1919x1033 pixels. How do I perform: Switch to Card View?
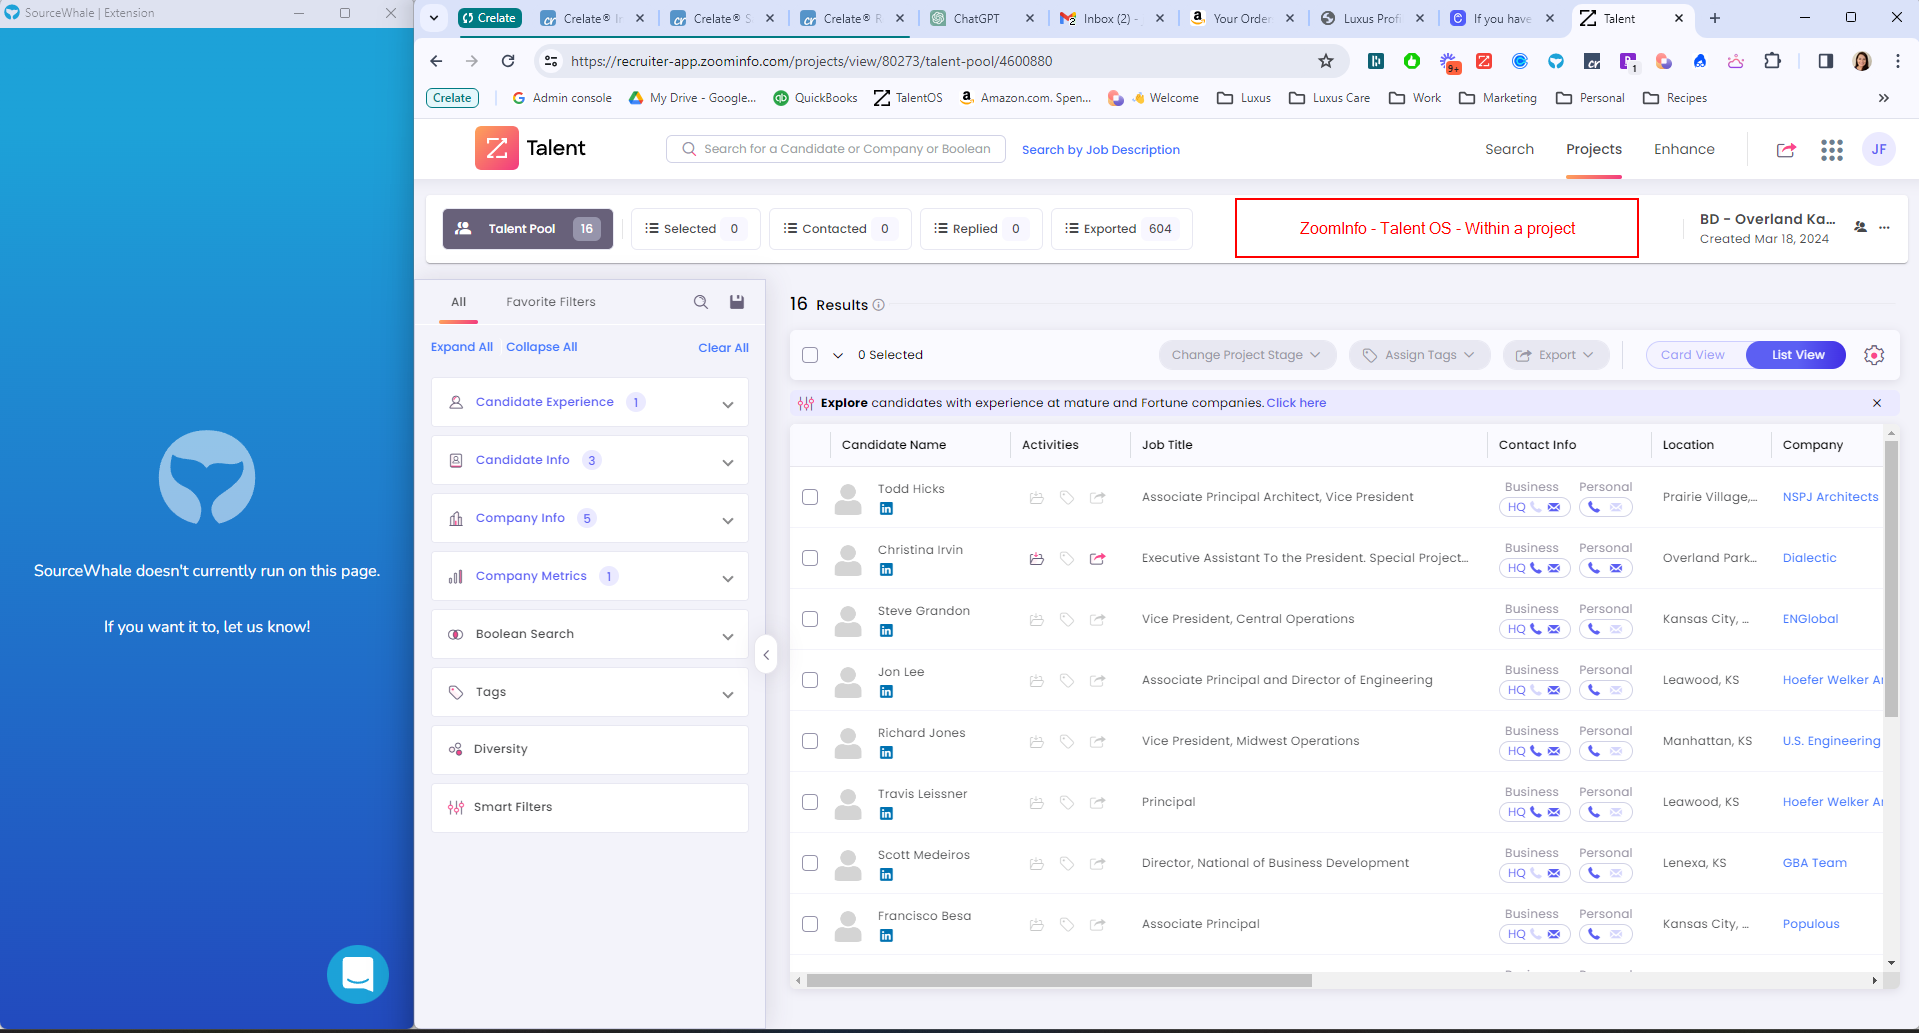(1692, 355)
